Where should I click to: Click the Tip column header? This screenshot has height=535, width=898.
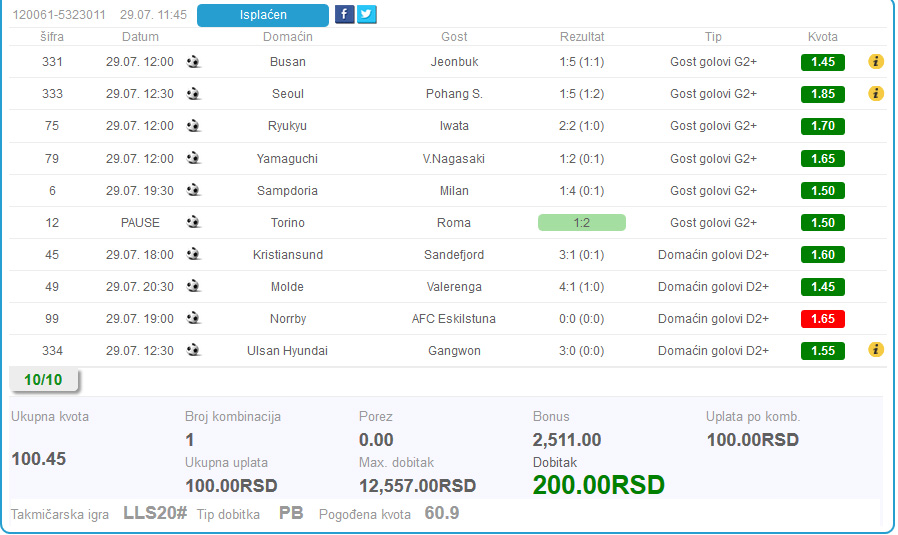tap(713, 37)
